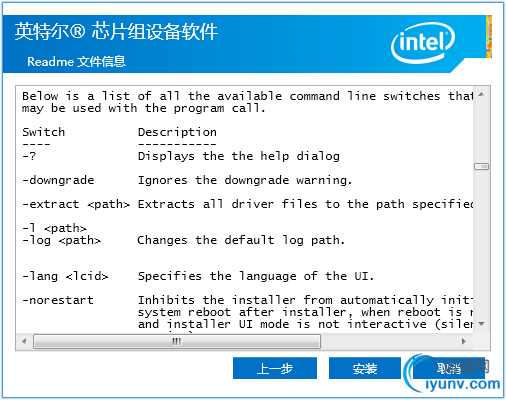Viewport: 506px width, 400px height.
Task: Click the -lang <lcid> line in readme
Action: coord(198,276)
